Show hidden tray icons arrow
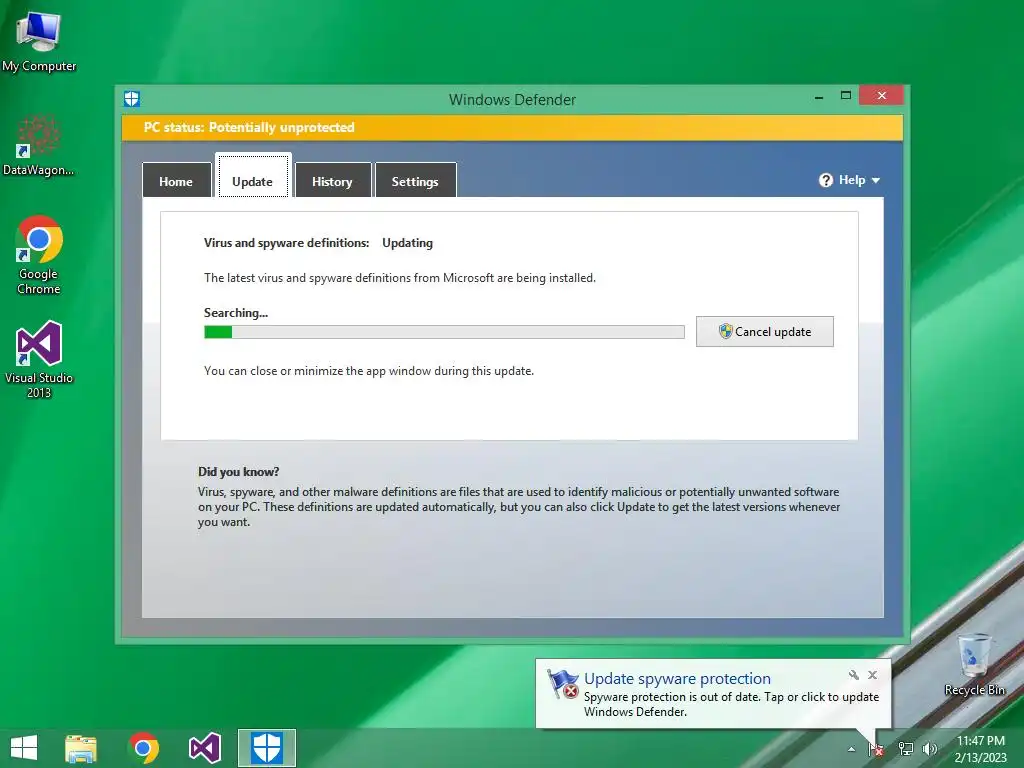Viewport: 1024px width, 768px height. tap(851, 749)
